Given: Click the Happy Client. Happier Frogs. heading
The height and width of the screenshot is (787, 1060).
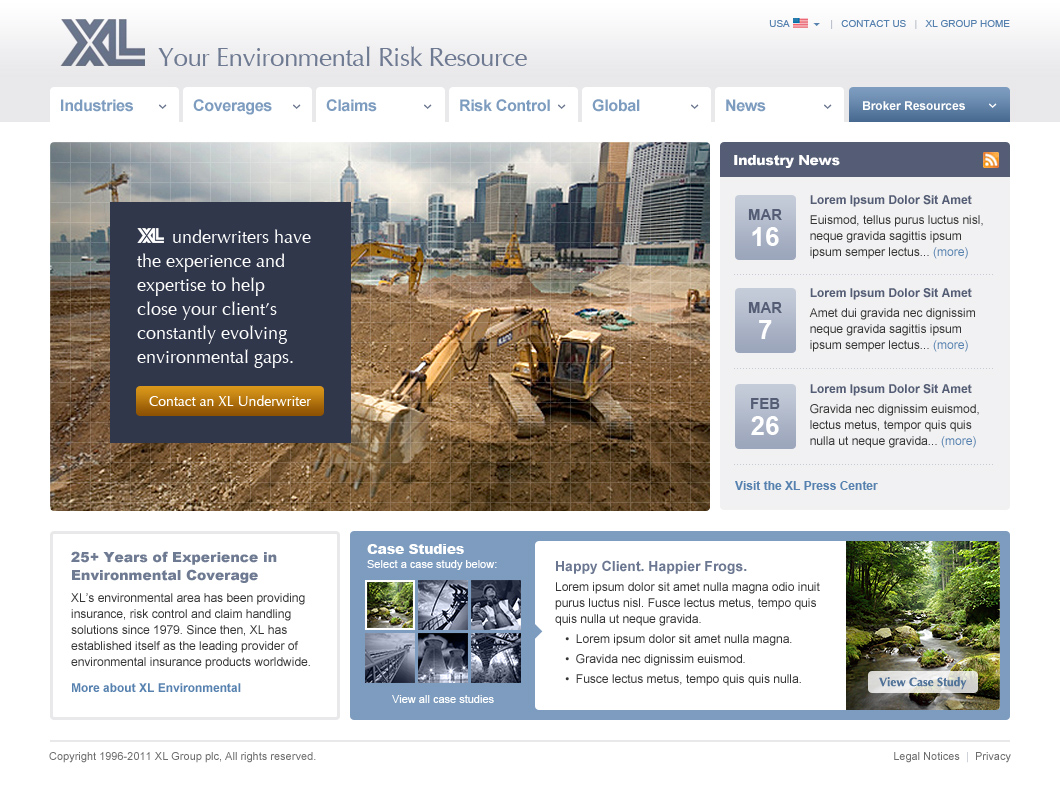Looking at the screenshot, I should click(x=651, y=567).
